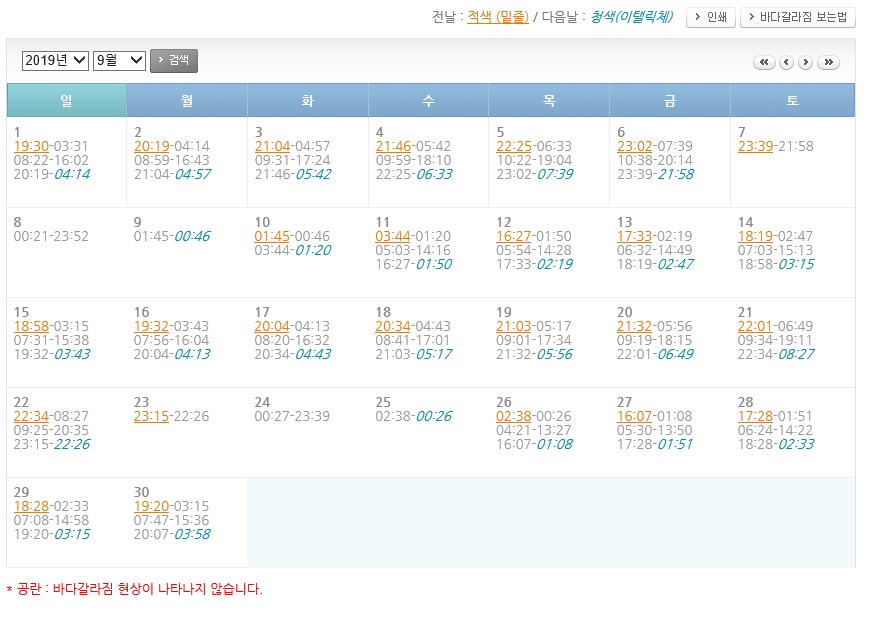This screenshot has width=876, height=624.
Task: Click the 검색 search button
Action: click(x=174, y=60)
